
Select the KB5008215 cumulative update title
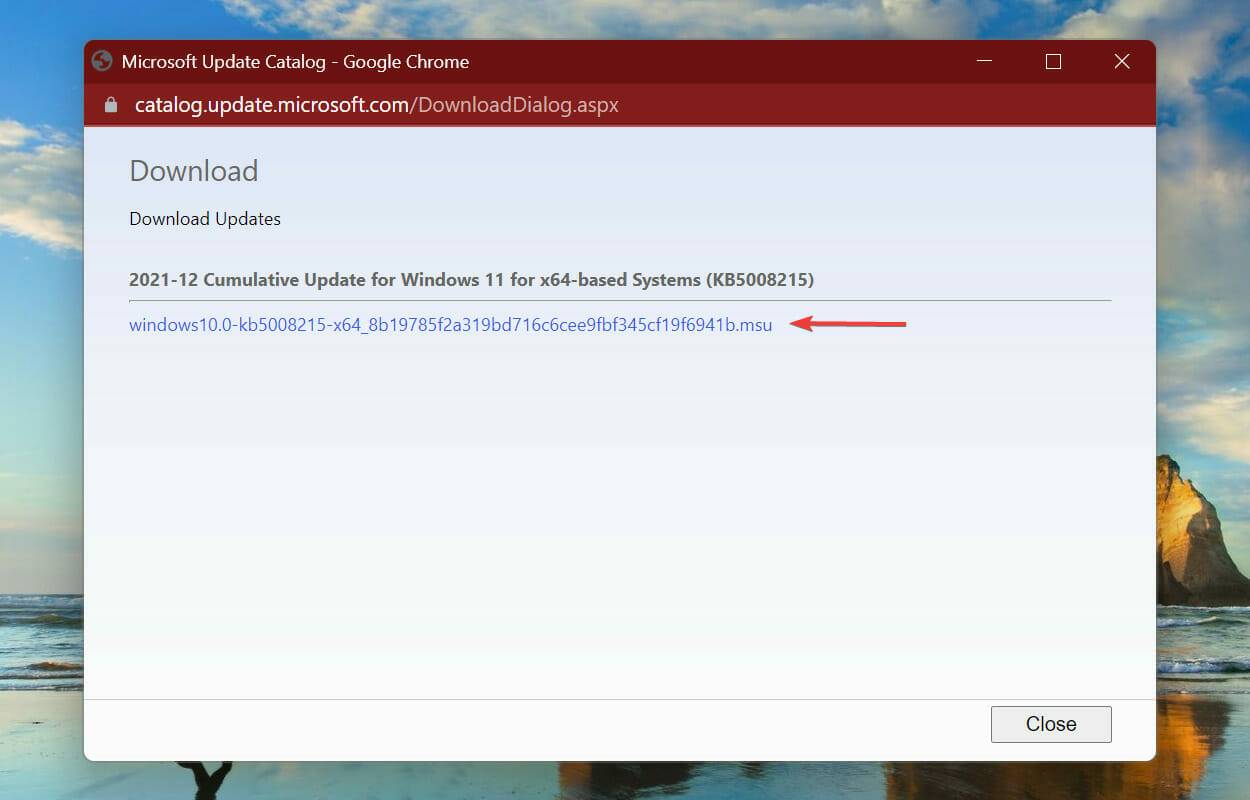(x=471, y=280)
